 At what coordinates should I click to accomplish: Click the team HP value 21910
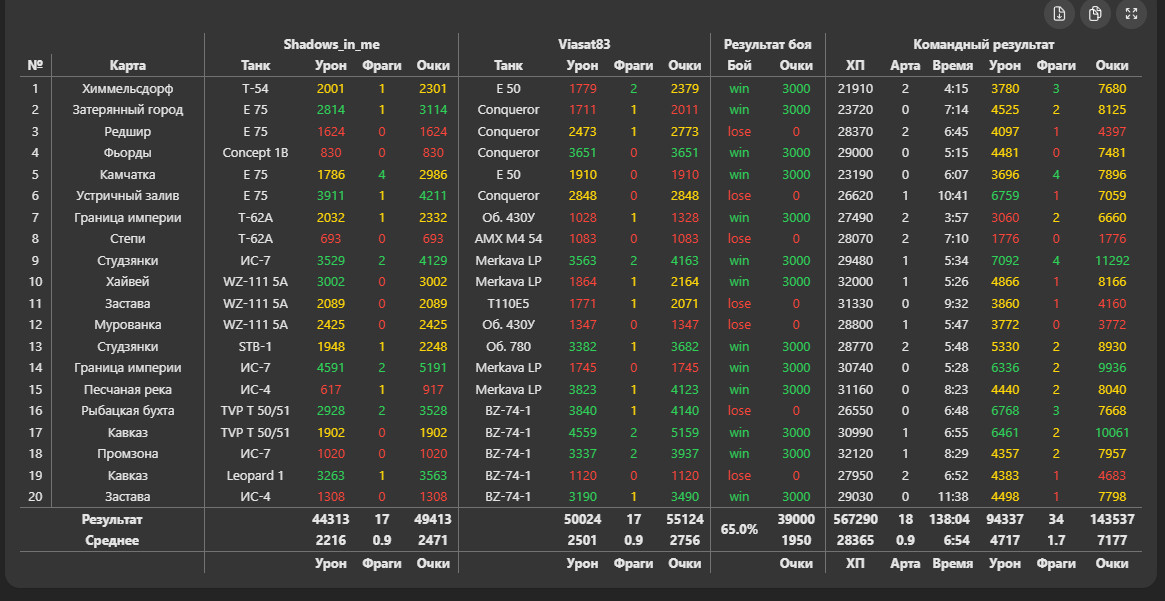tap(855, 89)
